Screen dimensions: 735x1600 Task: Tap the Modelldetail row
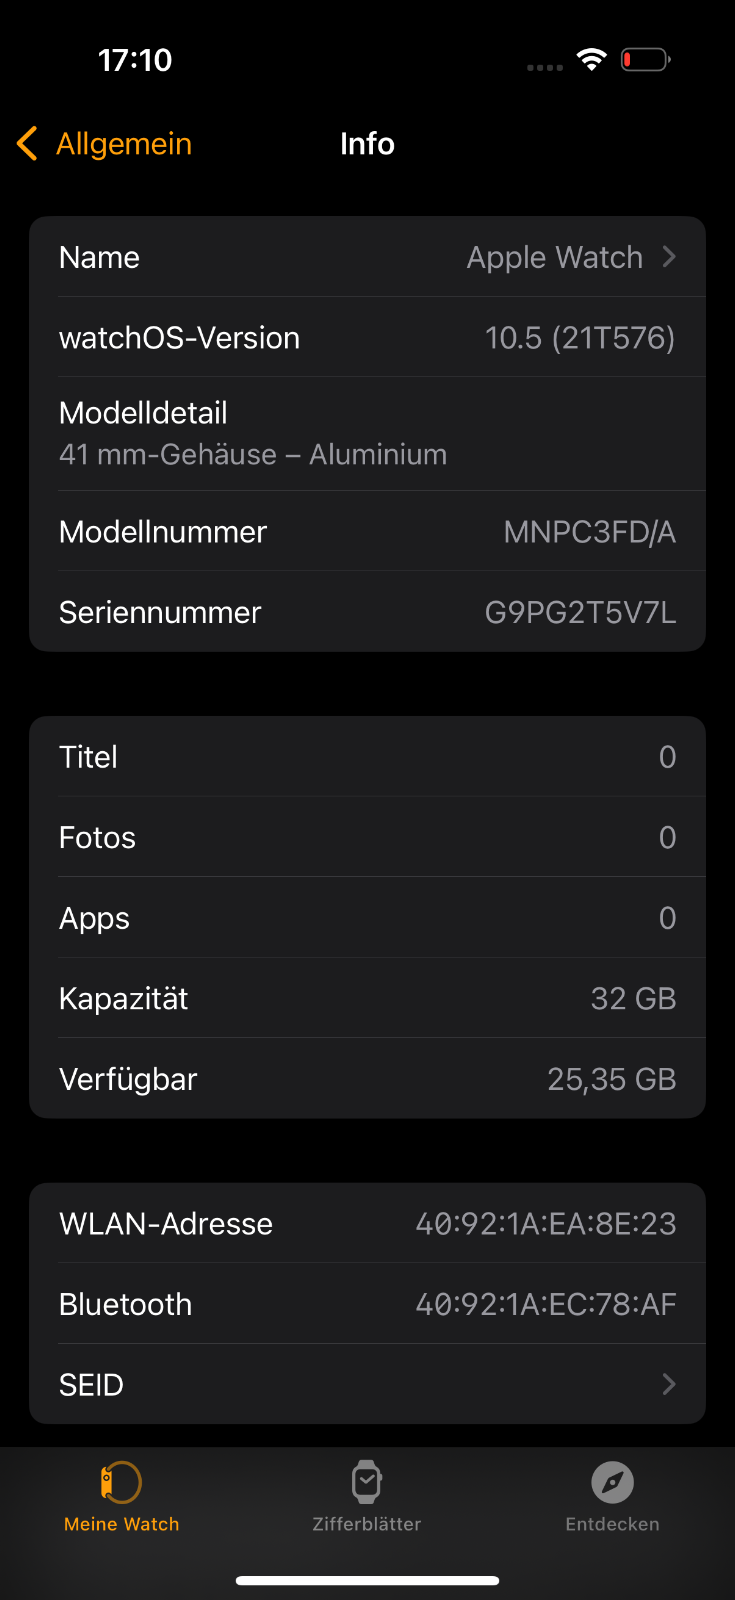point(367,434)
